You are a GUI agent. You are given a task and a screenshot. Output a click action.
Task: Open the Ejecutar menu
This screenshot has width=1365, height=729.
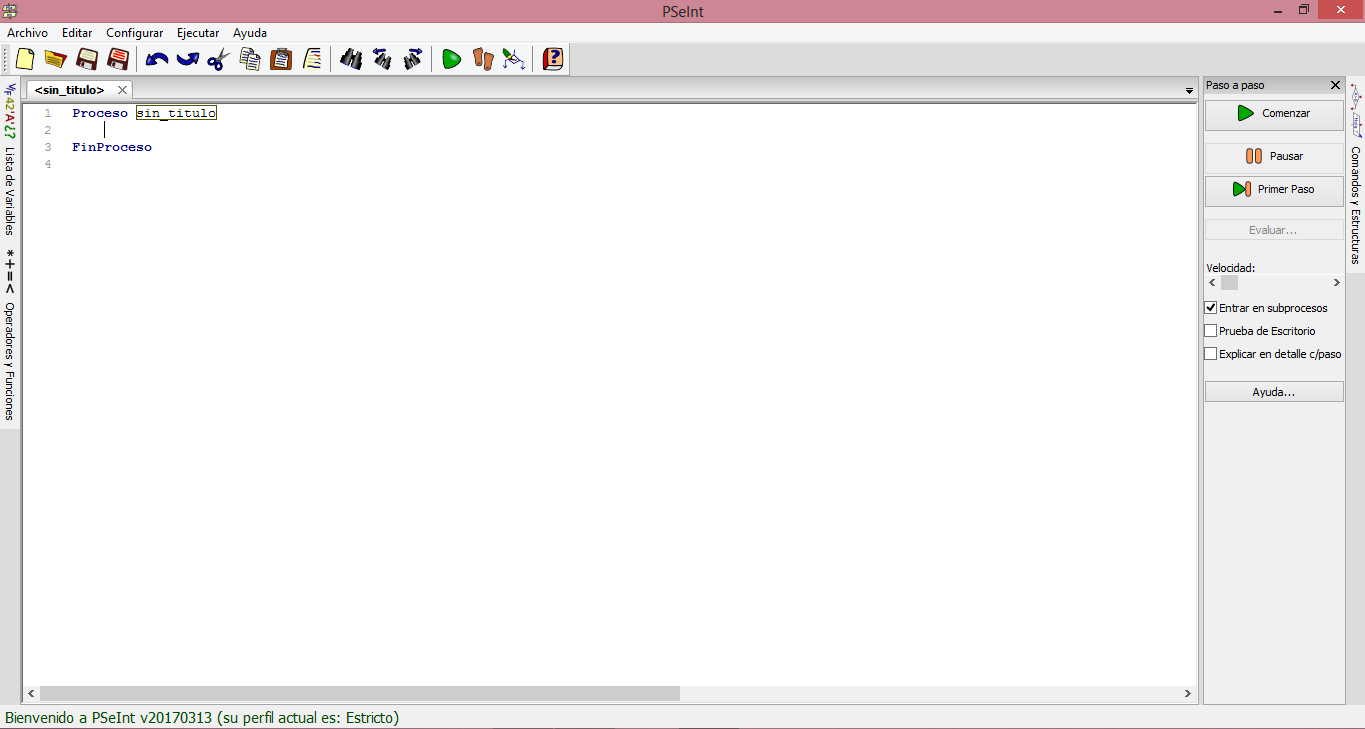198,33
